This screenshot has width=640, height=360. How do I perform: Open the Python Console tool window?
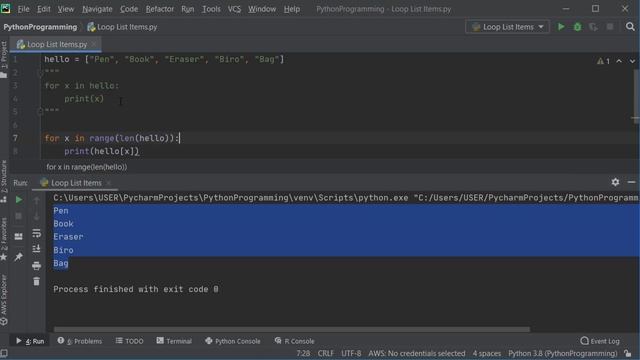click(233, 341)
